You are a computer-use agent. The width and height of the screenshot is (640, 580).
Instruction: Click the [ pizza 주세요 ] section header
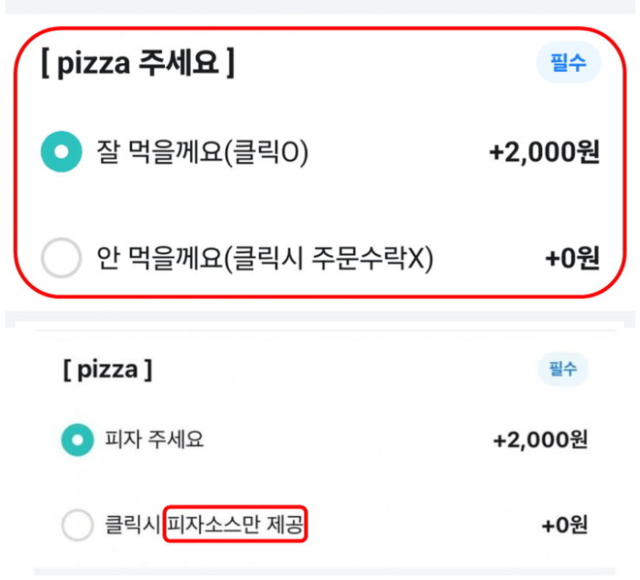138,63
